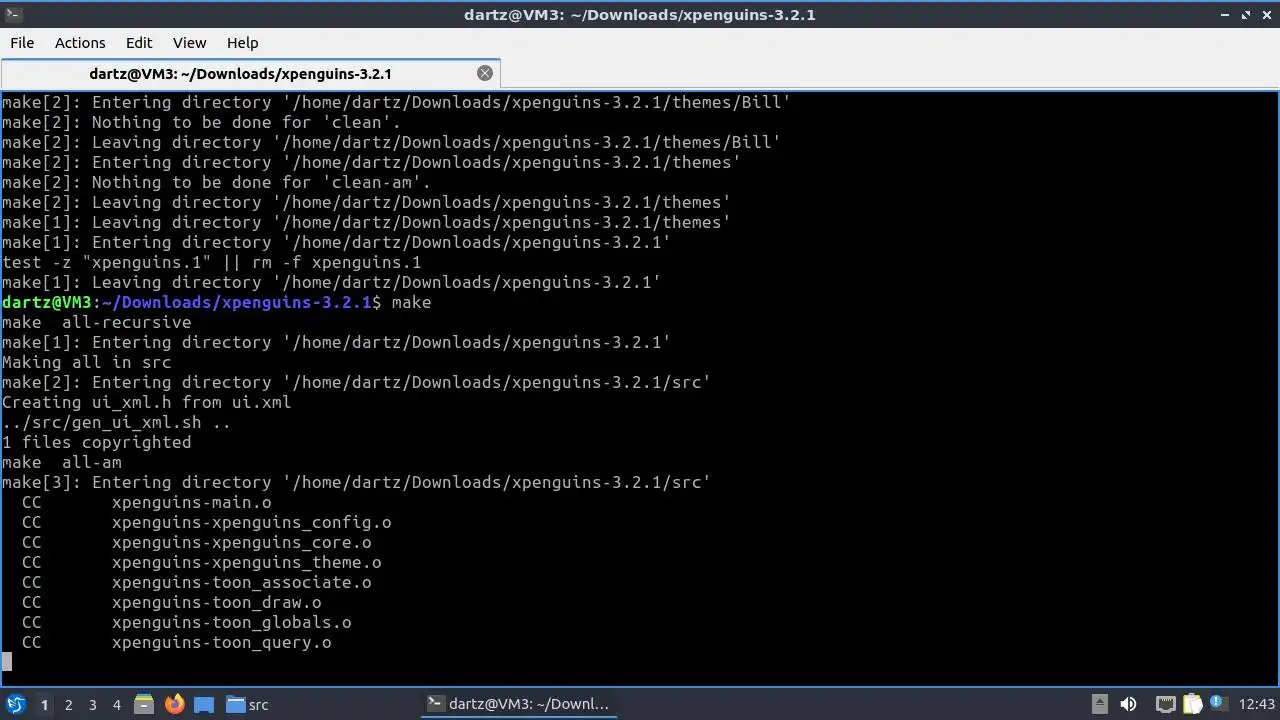Open the network connection tray icon

1165,704
